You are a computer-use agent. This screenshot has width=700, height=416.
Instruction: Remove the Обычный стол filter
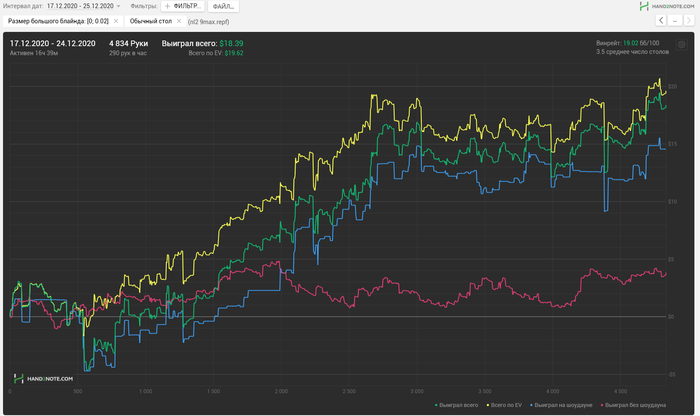(x=179, y=21)
